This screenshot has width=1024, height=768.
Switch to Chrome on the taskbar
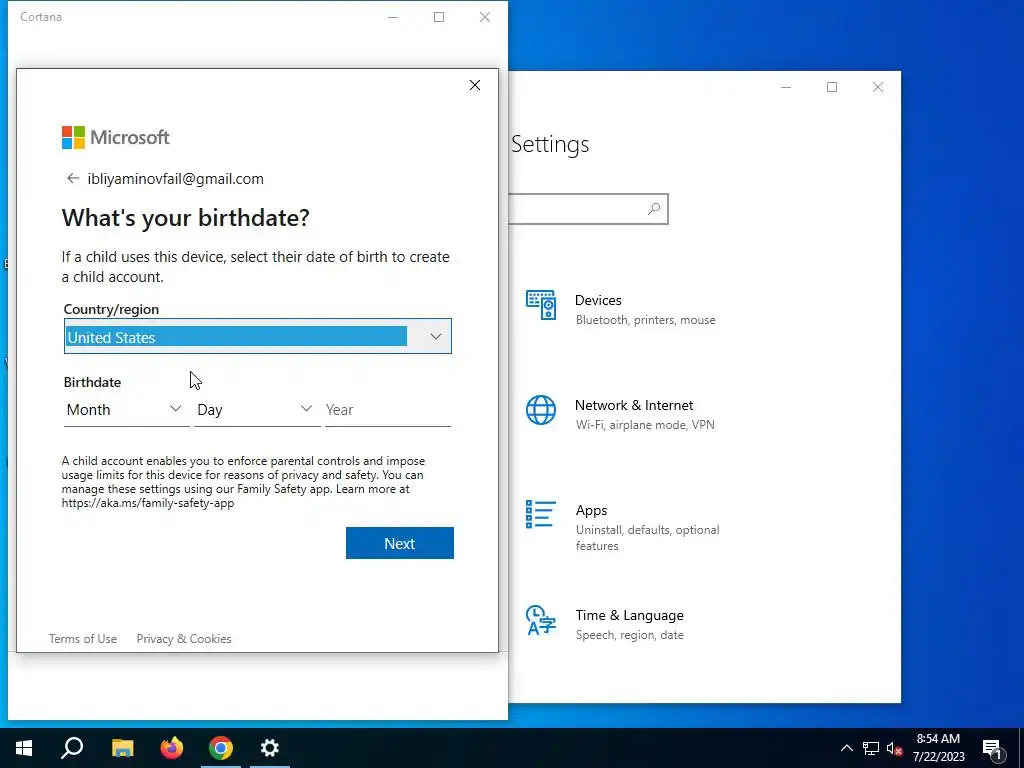tap(221, 748)
